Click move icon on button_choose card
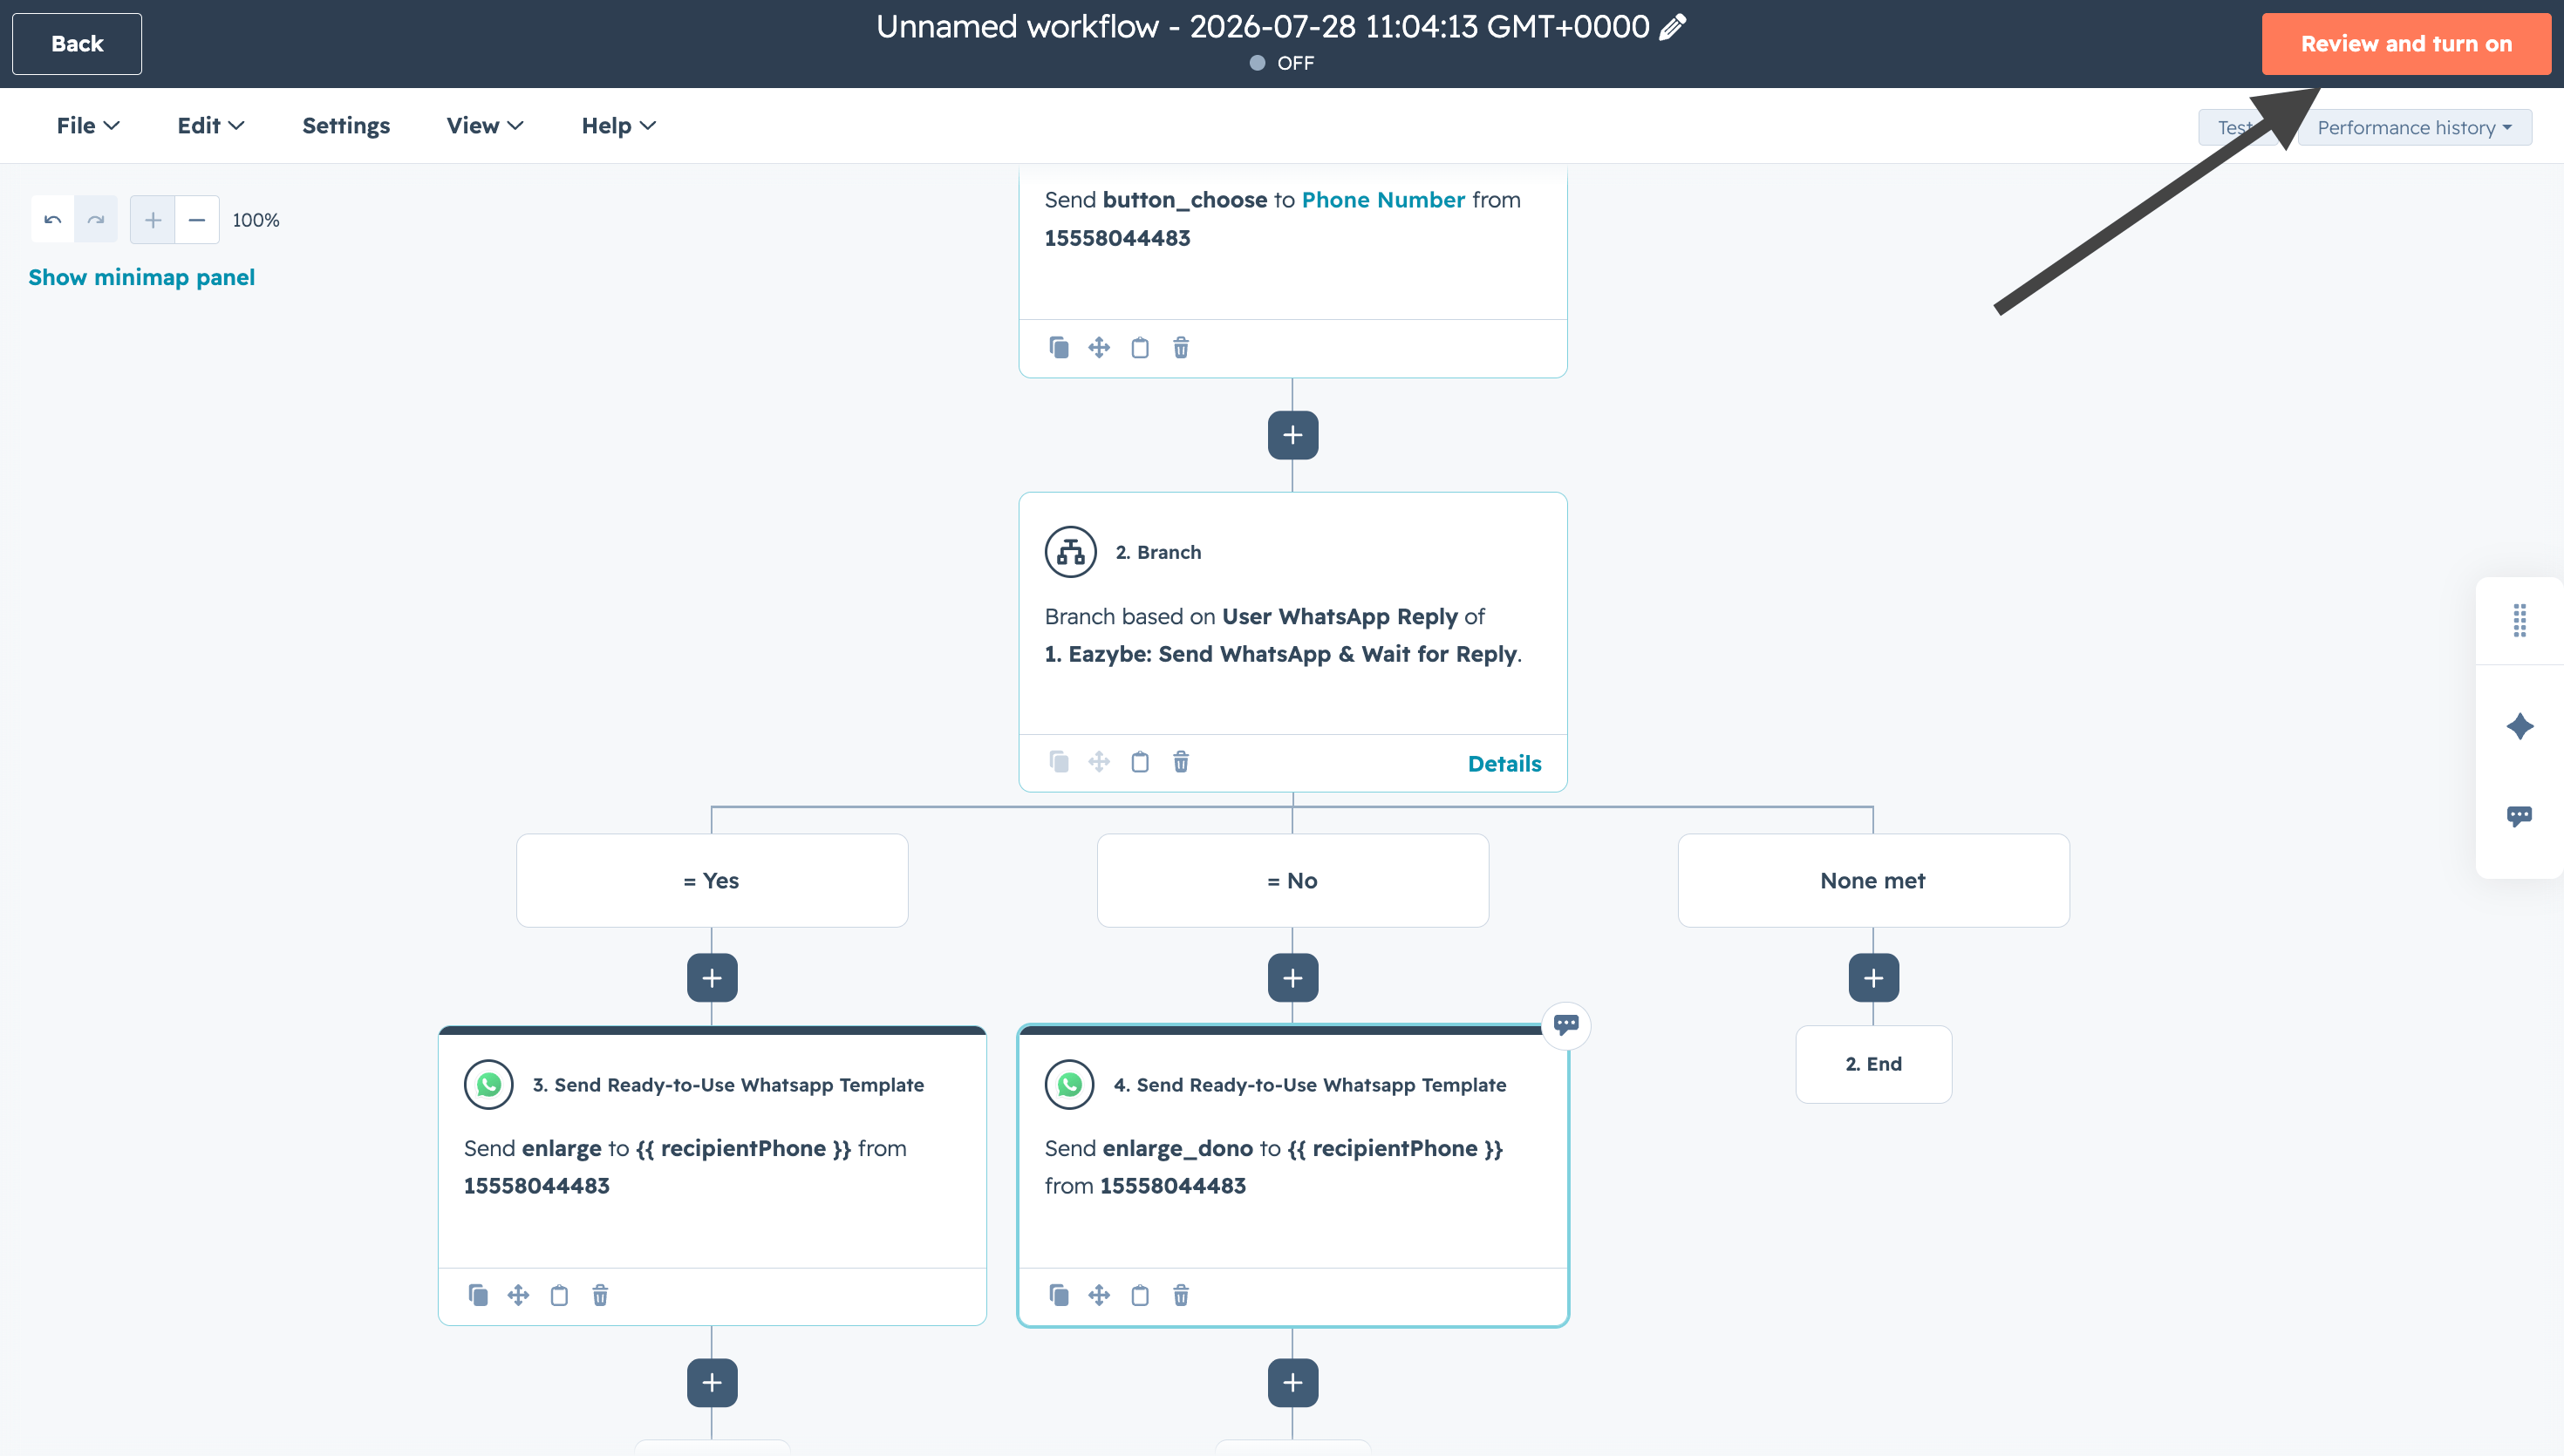 click(x=1099, y=348)
